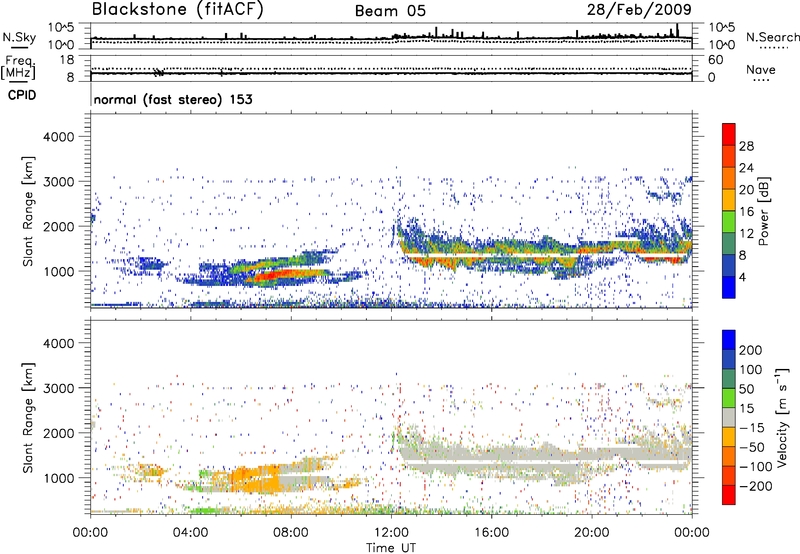Click the 04:00 time axis tick label
800x554 pixels.
191,533
